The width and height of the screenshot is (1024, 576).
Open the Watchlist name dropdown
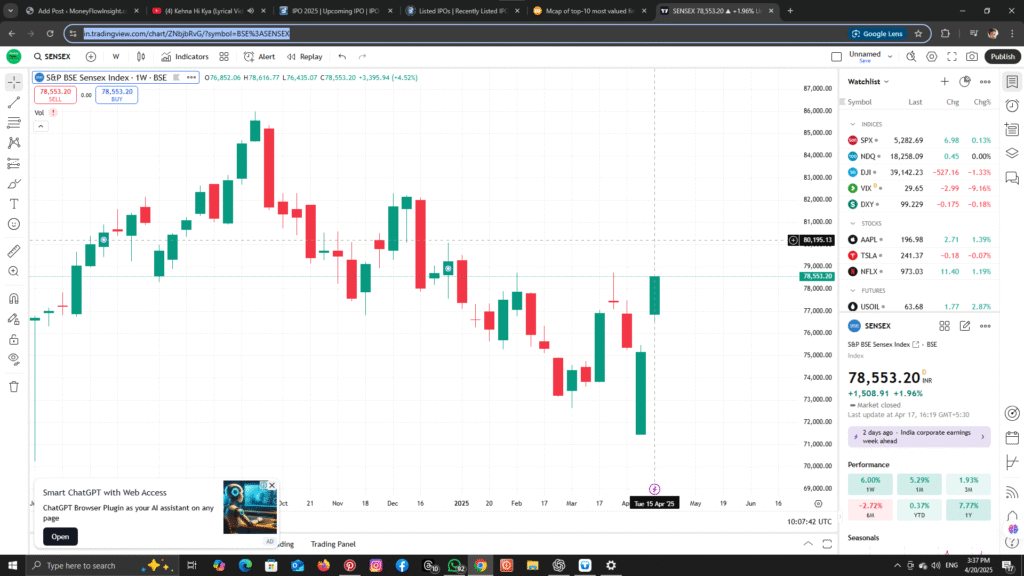tap(869, 82)
